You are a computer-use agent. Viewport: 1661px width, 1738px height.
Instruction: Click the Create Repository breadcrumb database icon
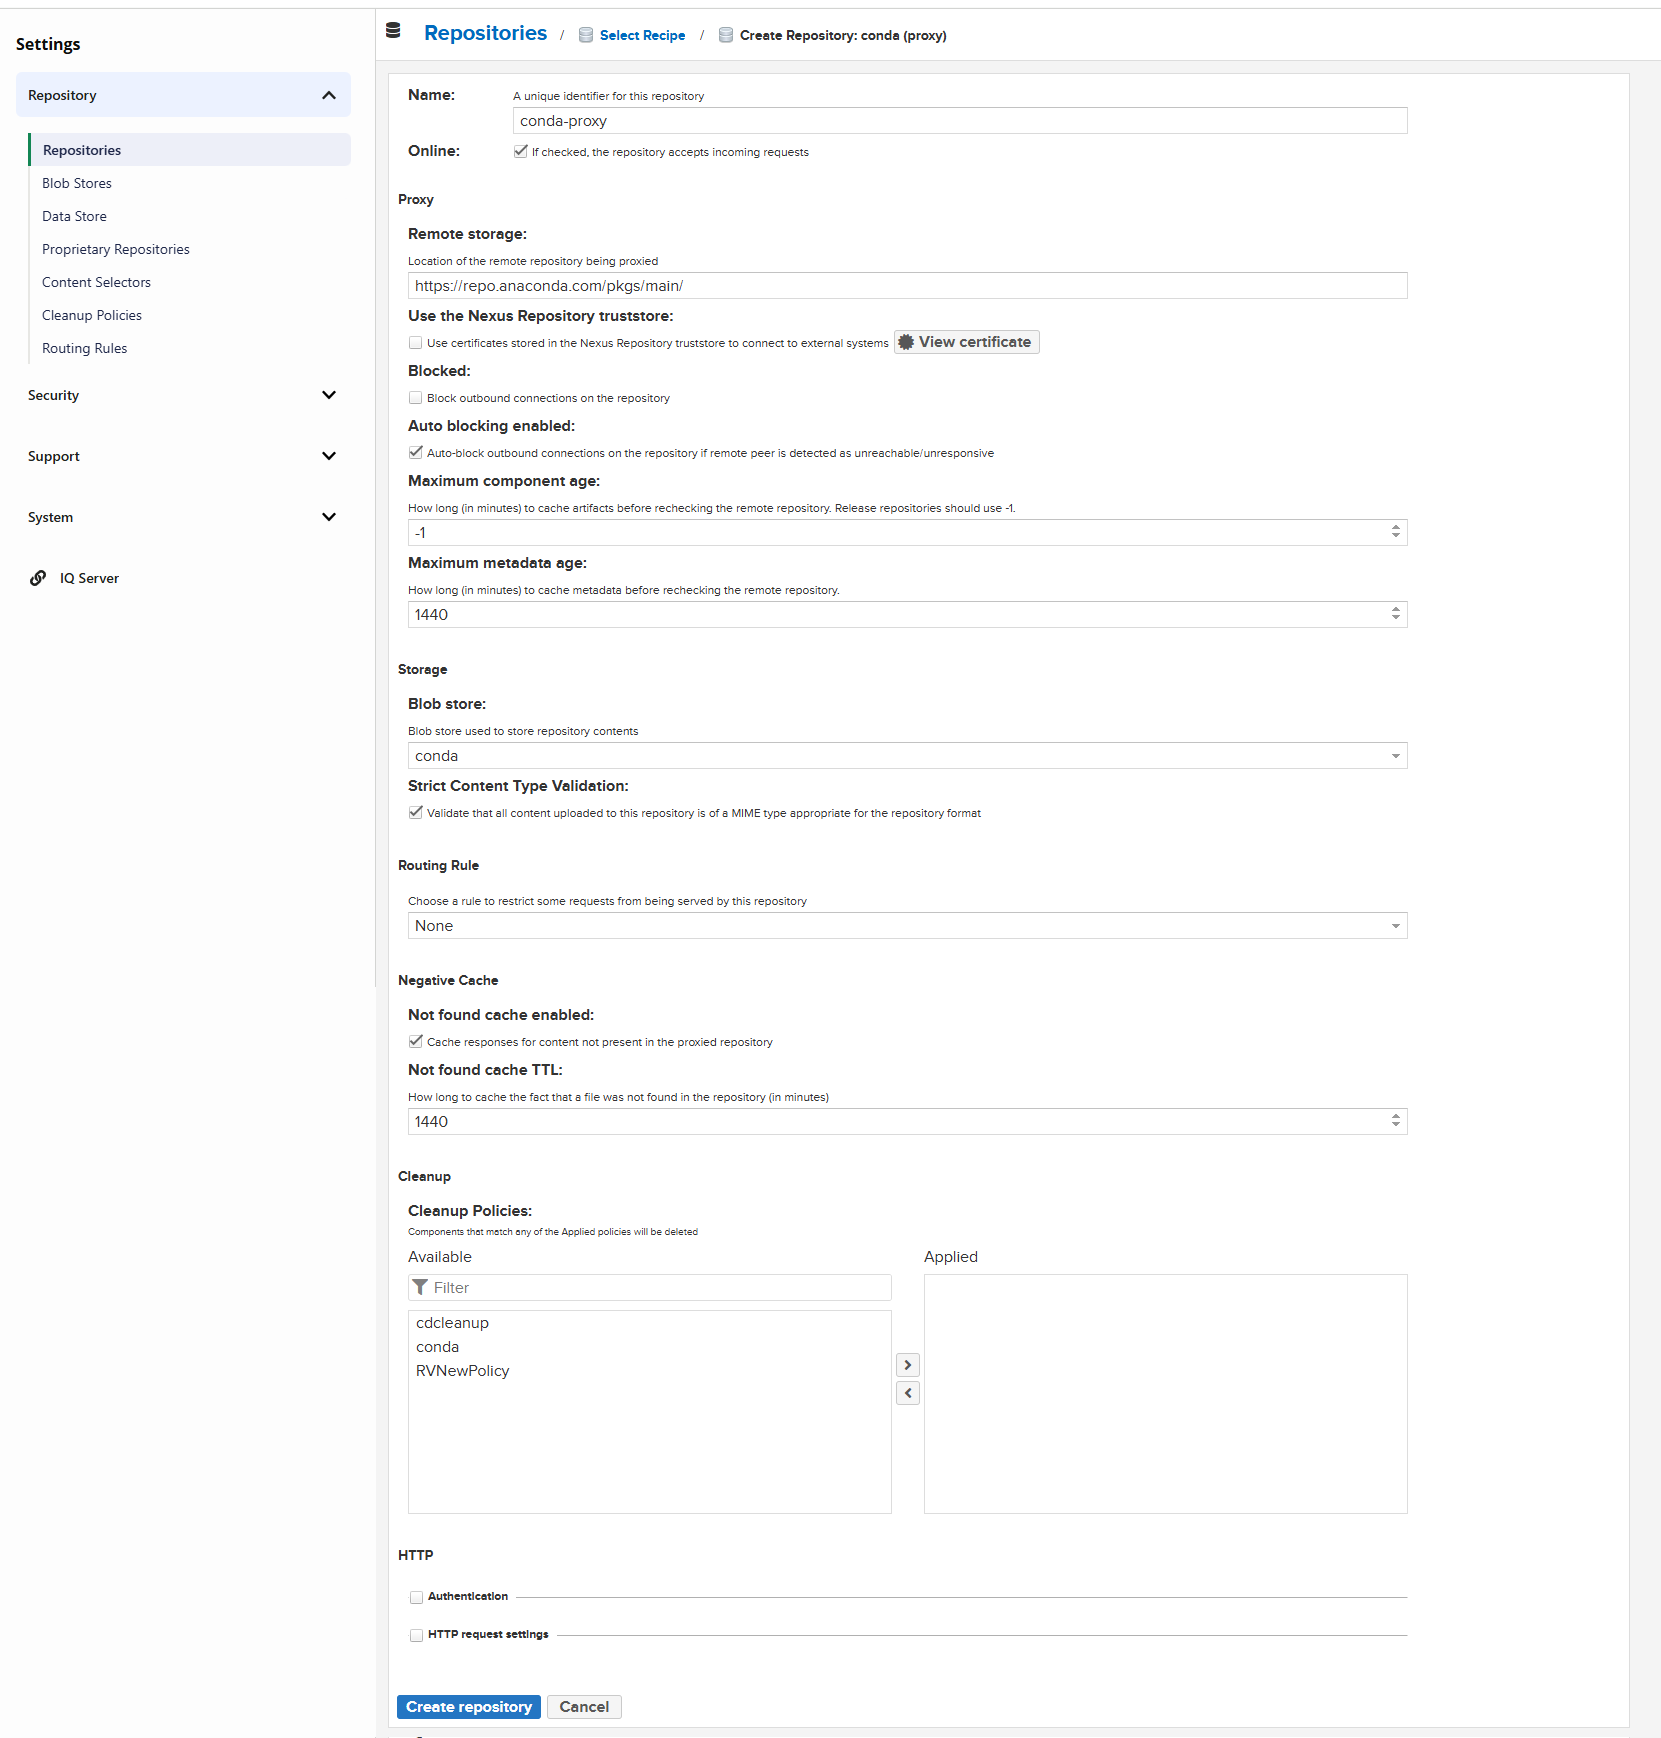coord(726,35)
